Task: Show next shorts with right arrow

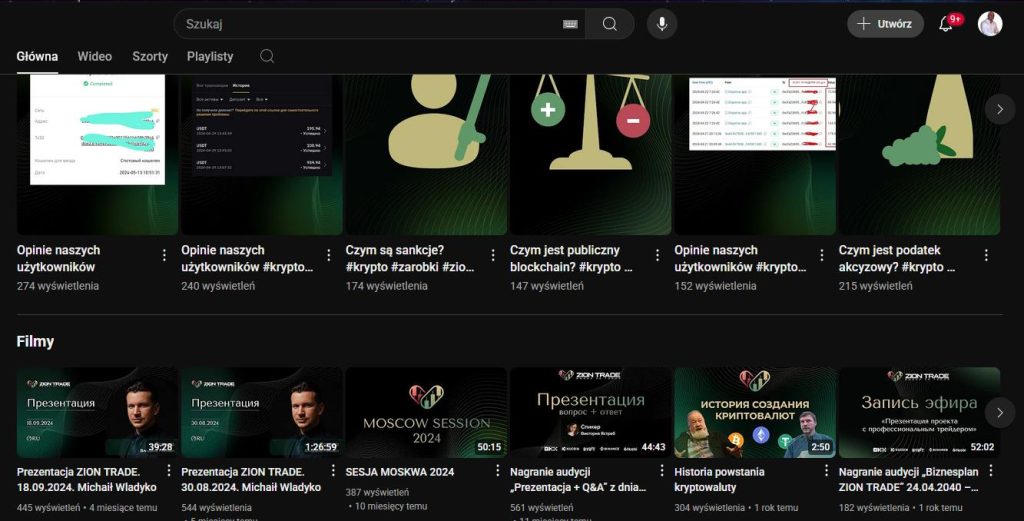Action: point(999,110)
